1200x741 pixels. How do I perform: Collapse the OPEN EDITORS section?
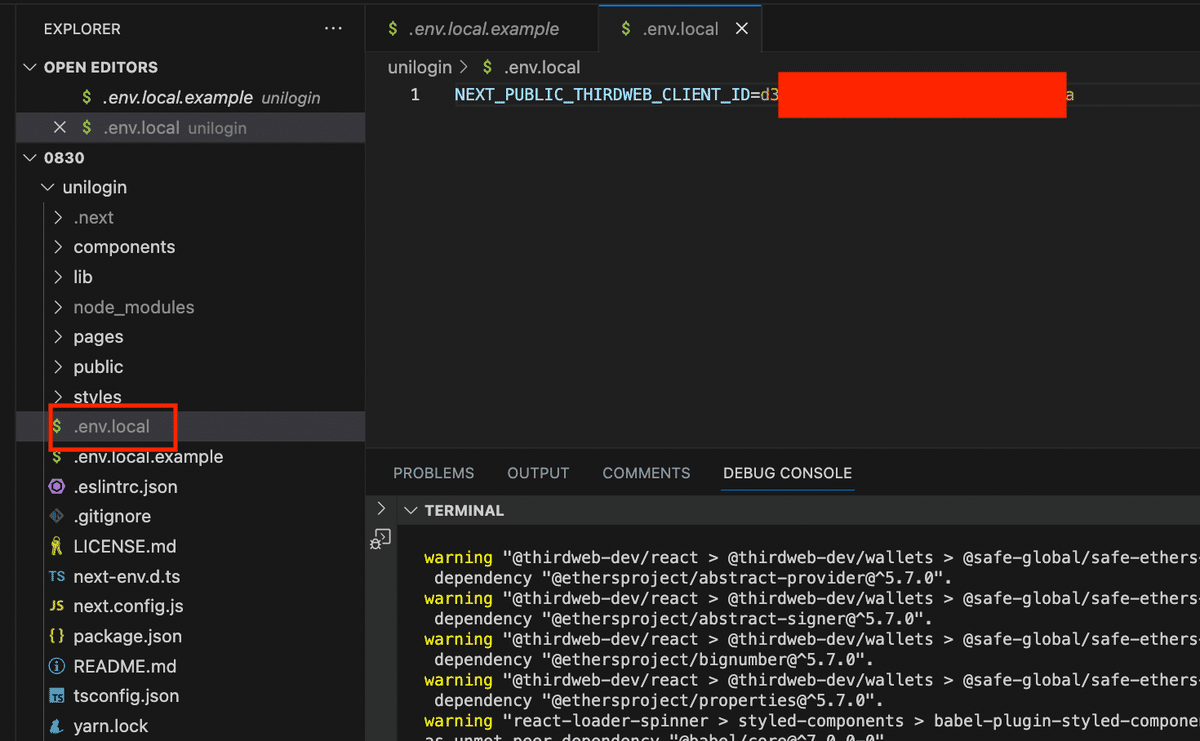pyautogui.click(x=29, y=67)
